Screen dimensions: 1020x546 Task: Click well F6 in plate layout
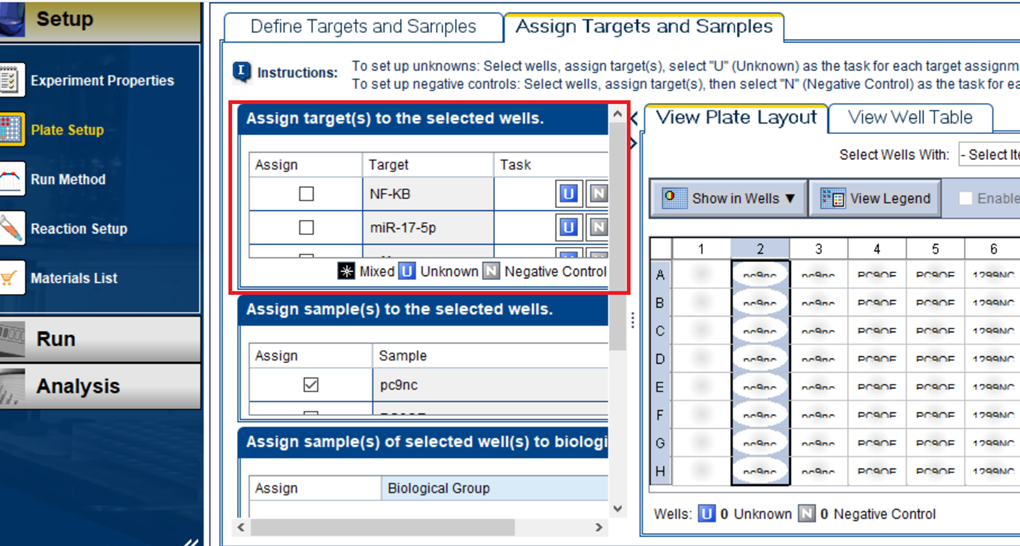pos(993,415)
